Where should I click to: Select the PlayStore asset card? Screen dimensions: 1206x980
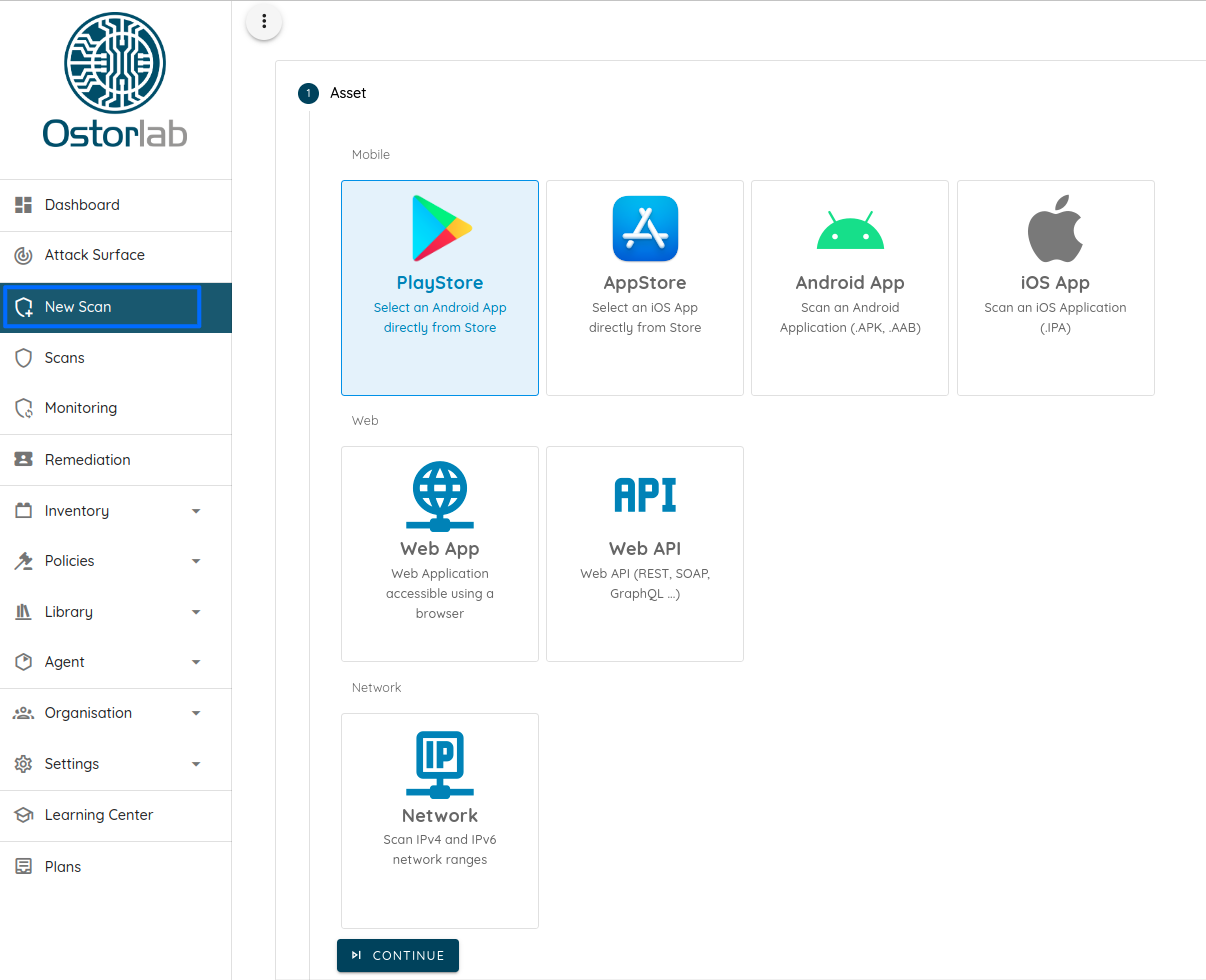coord(440,288)
